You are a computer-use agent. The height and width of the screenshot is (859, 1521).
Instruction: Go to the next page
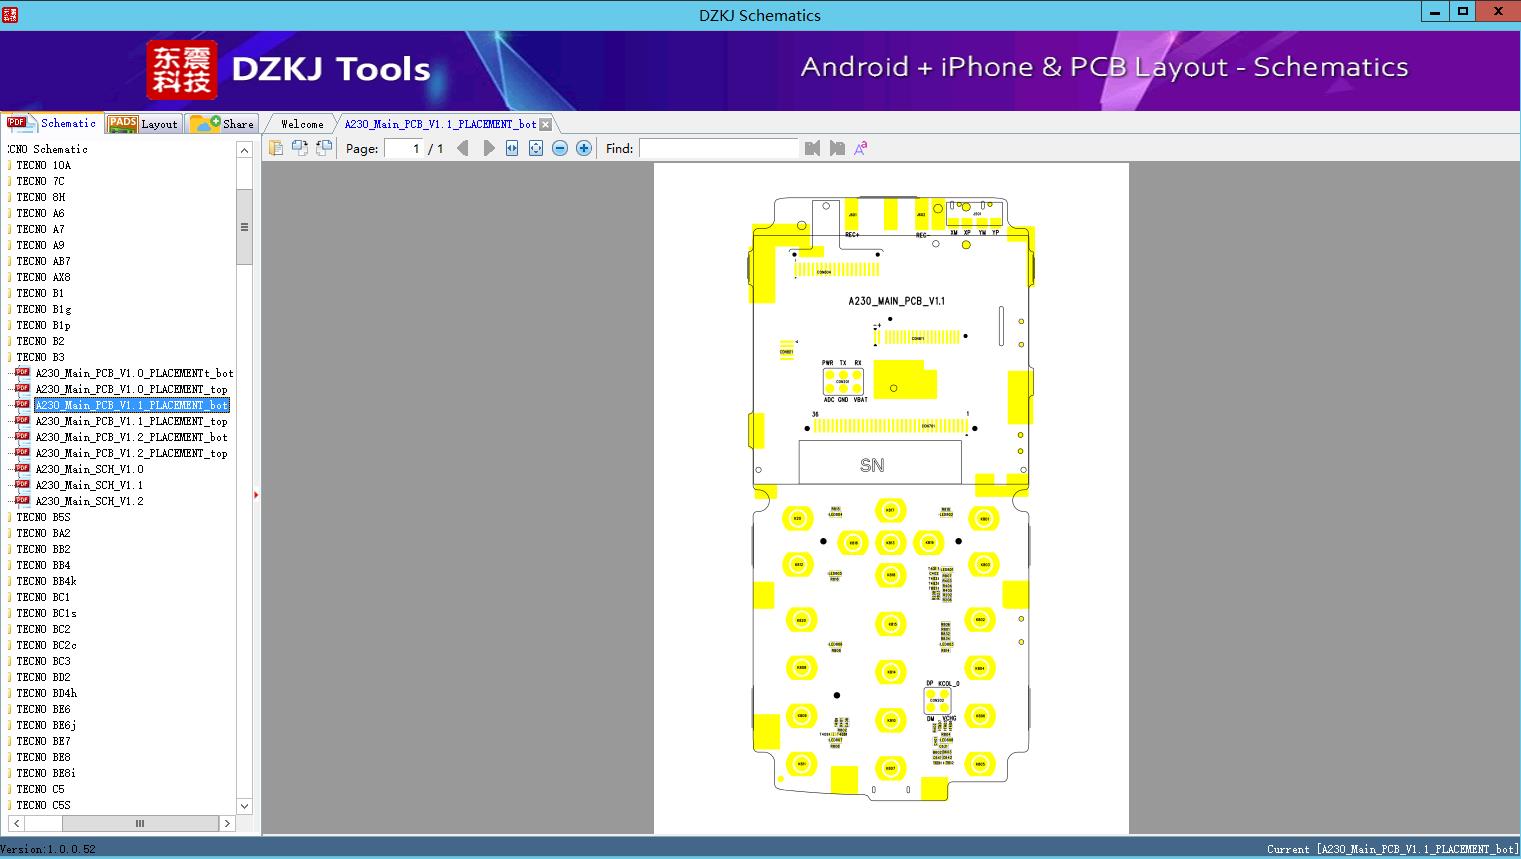click(488, 148)
